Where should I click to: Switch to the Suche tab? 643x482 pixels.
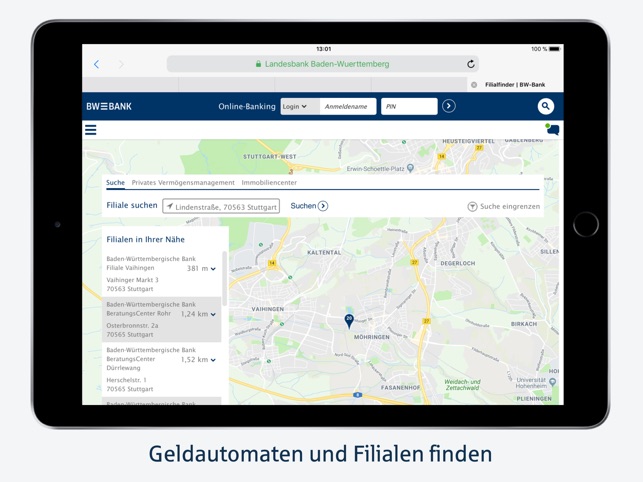click(115, 183)
